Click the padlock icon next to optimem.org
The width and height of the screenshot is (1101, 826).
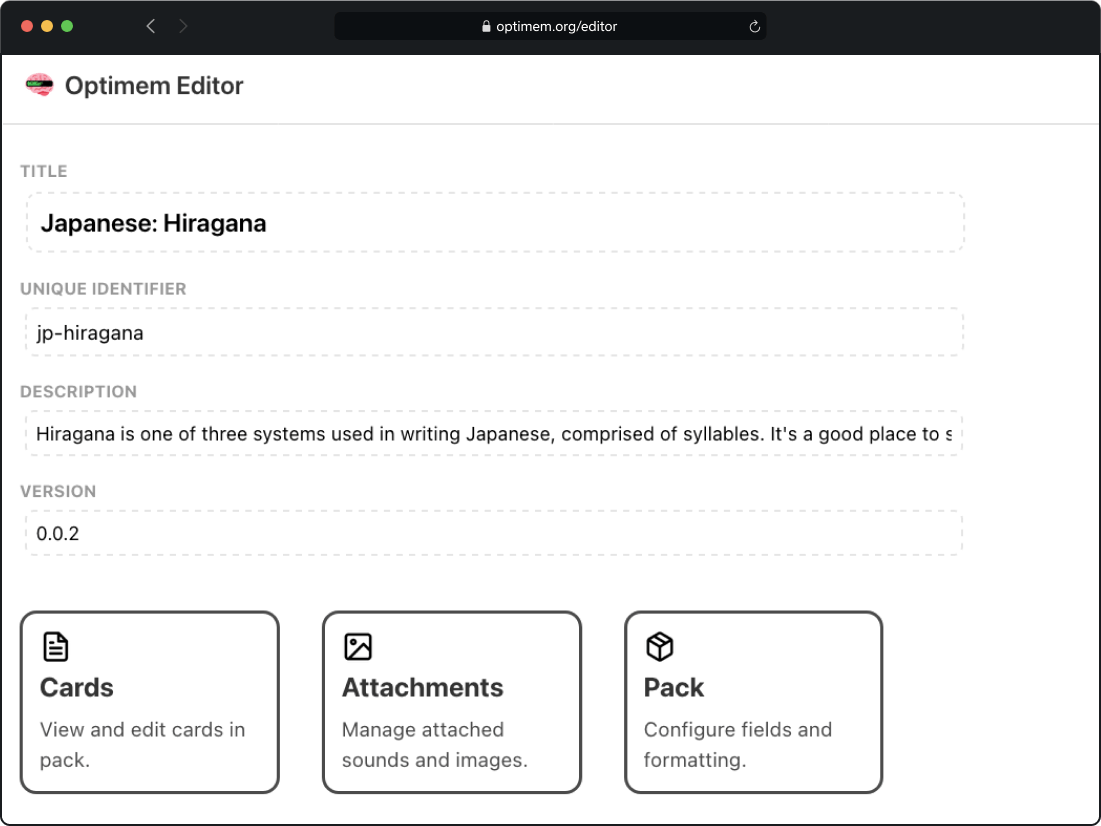(x=489, y=26)
